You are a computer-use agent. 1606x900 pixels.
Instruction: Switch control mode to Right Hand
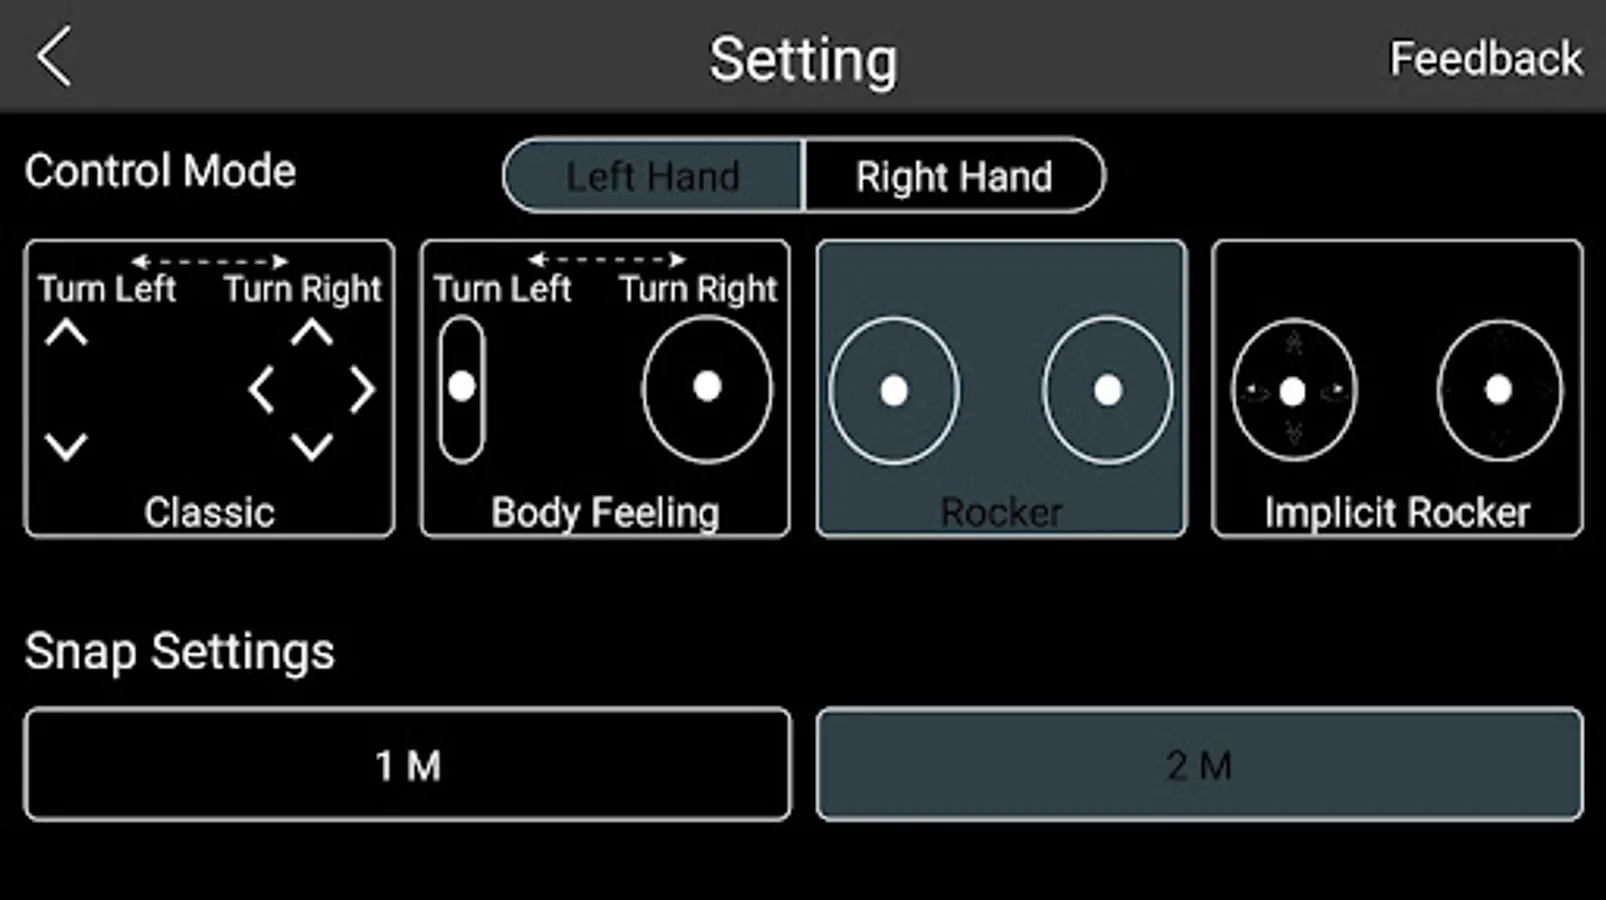(954, 176)
